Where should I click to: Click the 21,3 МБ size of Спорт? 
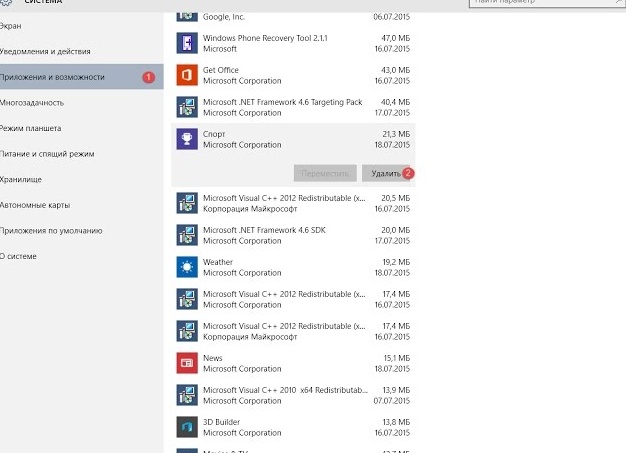click(396, 134)
